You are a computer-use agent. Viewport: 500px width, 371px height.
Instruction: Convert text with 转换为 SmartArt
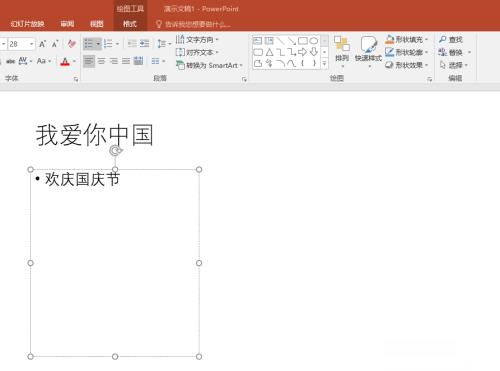coord(209,65)
